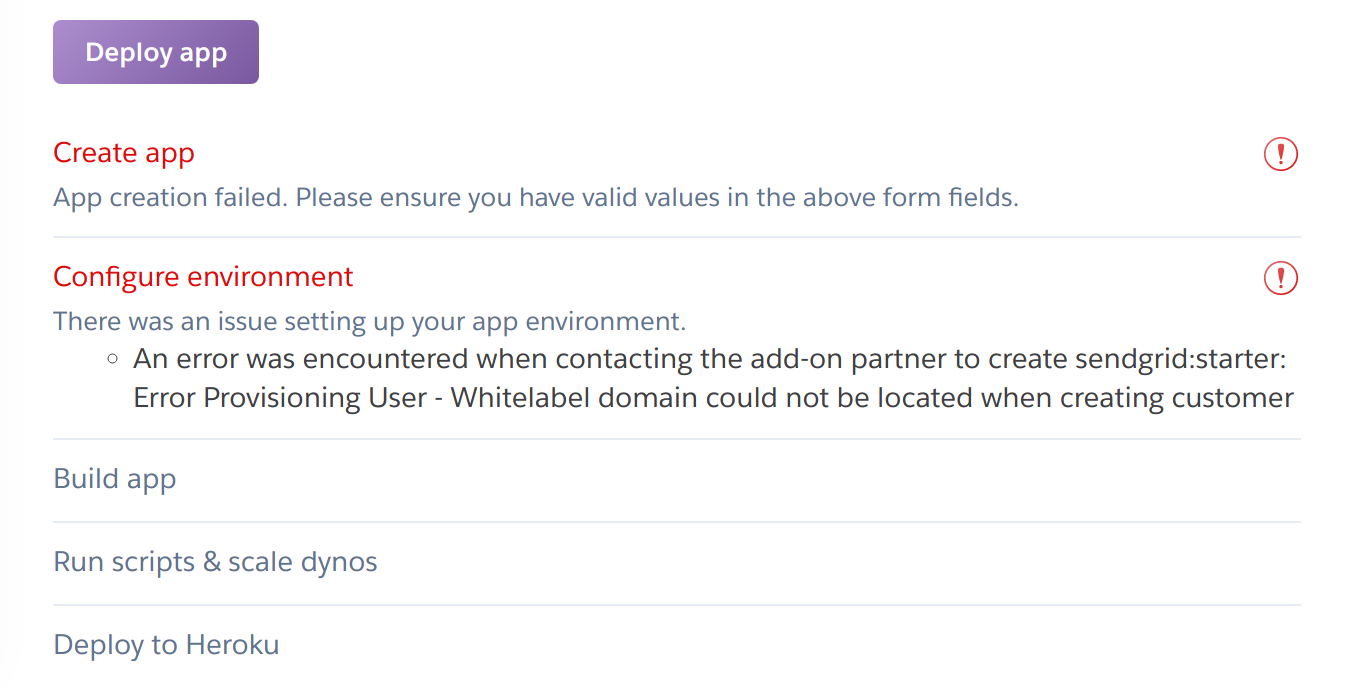
Task: Click the error indicator on the first failed step
Action: (1281, 153)
